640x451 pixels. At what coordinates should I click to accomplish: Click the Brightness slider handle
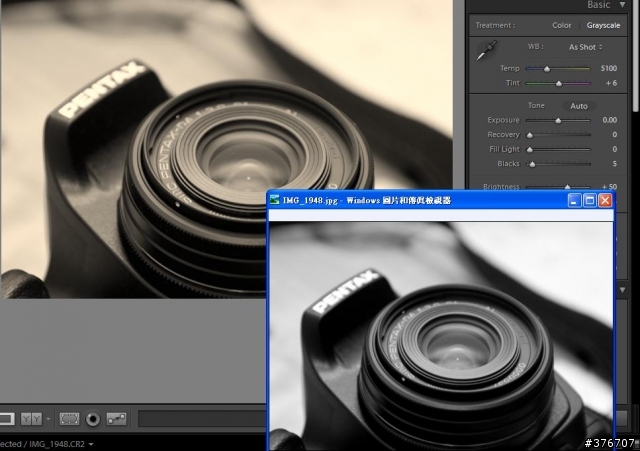pyautogui.click(x=567, y=187)
